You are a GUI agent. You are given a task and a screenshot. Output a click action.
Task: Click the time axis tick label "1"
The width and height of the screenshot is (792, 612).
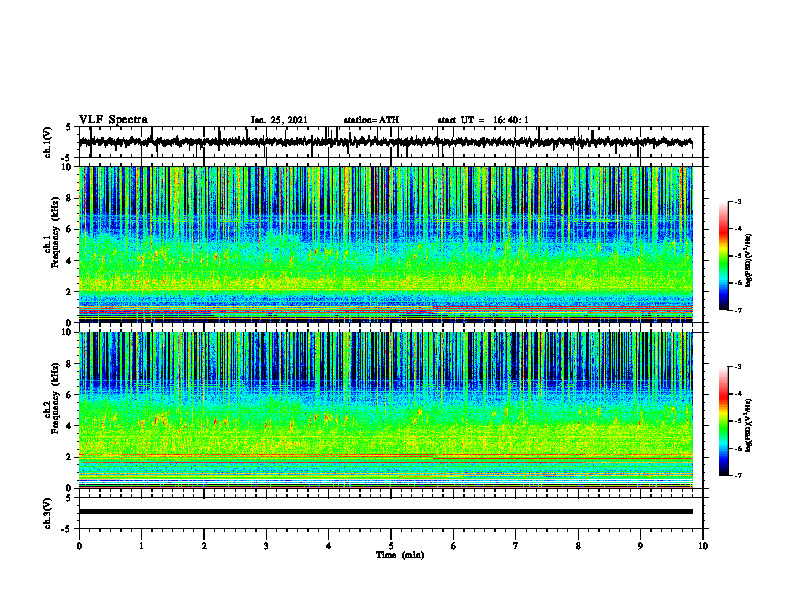coord(141,546)
